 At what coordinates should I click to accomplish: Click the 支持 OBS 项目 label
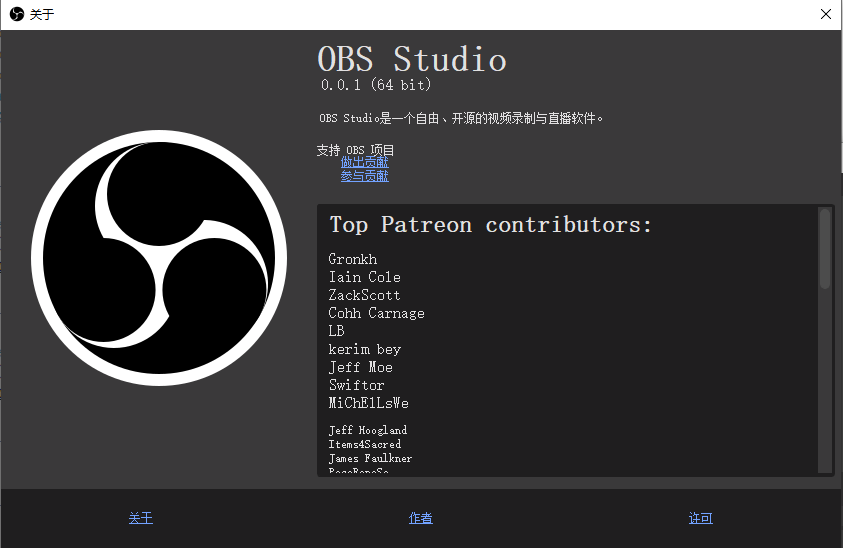[x=355, y=150]
